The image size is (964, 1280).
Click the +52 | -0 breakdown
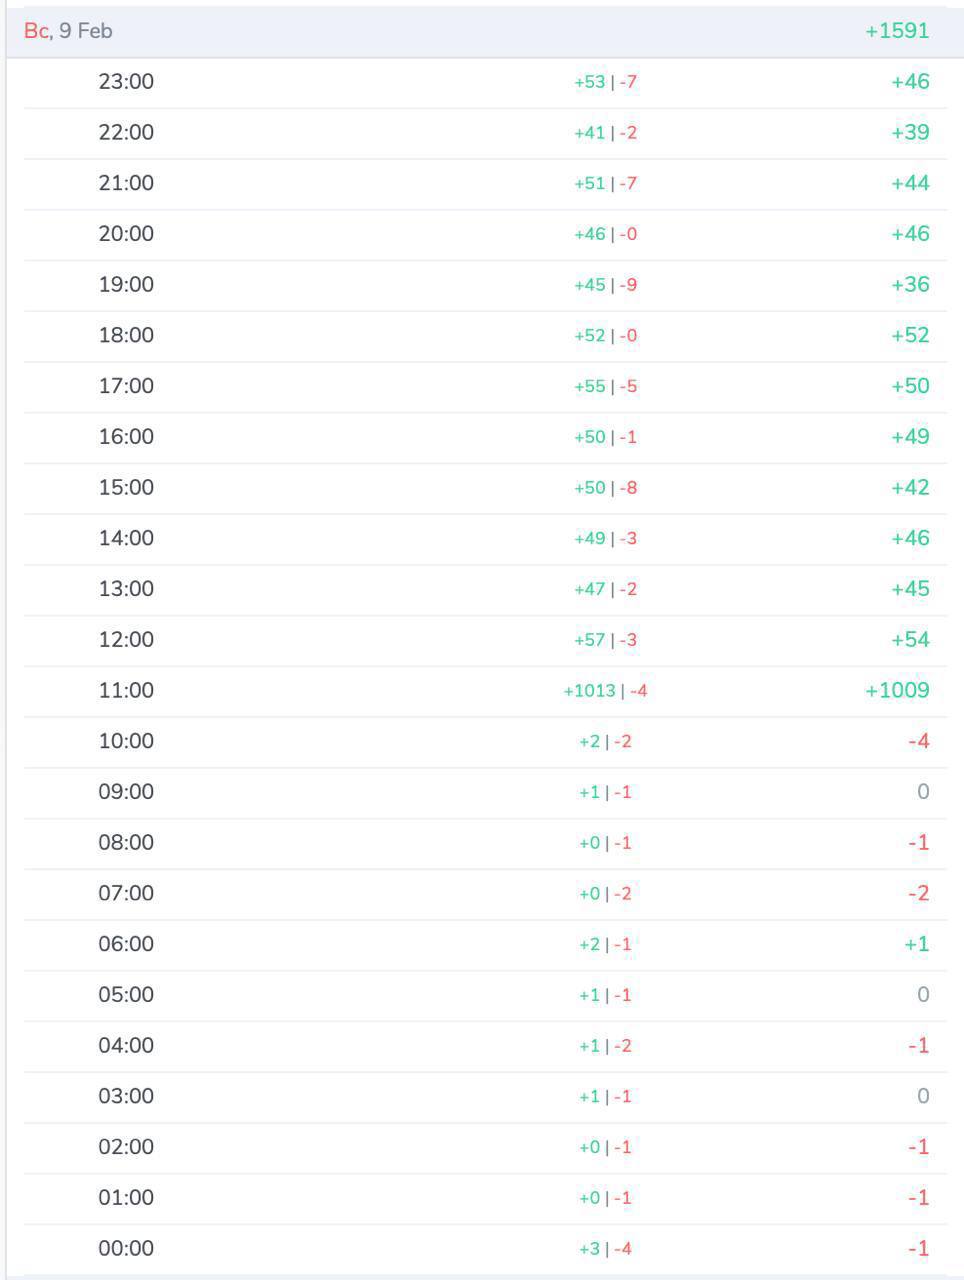[x=605, y=336]
